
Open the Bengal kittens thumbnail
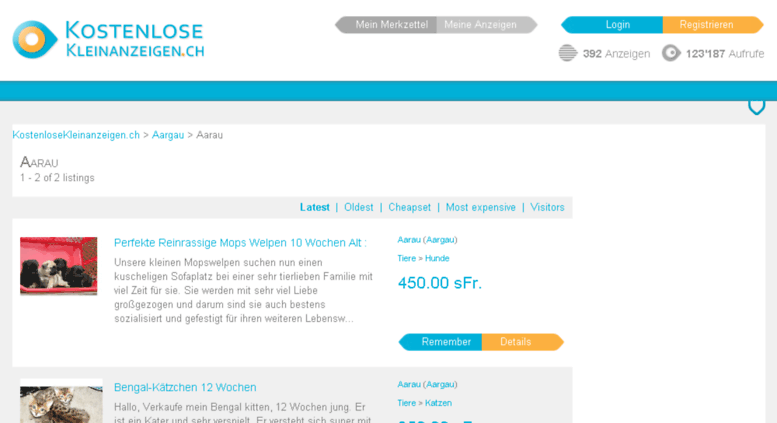click(61, 402)
